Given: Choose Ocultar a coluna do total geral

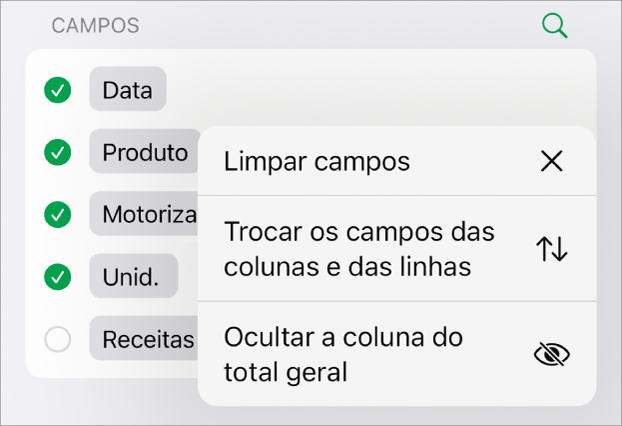Looking at the screenshot, I should tap(343, 354).
